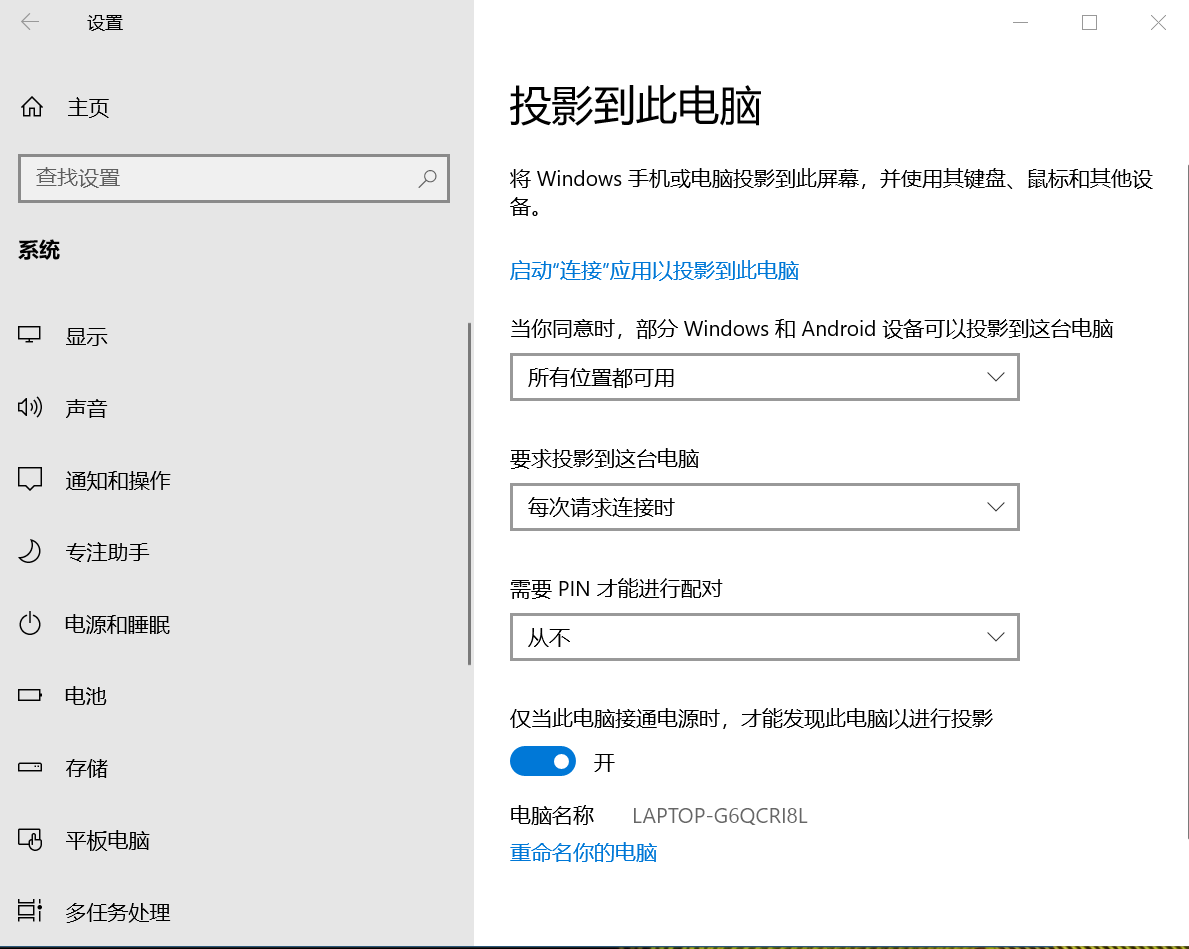Viewport: 1189px width, 949px height.
Task: Open the 每次请求连接时 dropdown
Action: [764, 507]
